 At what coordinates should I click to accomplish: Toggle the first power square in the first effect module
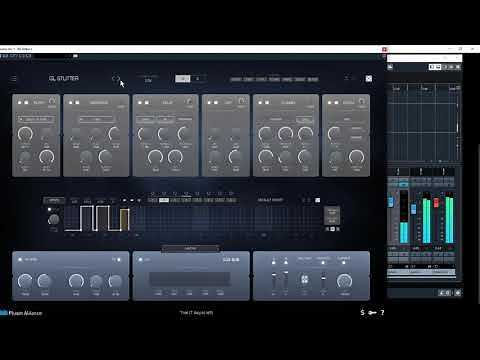[x=19, y=102]
